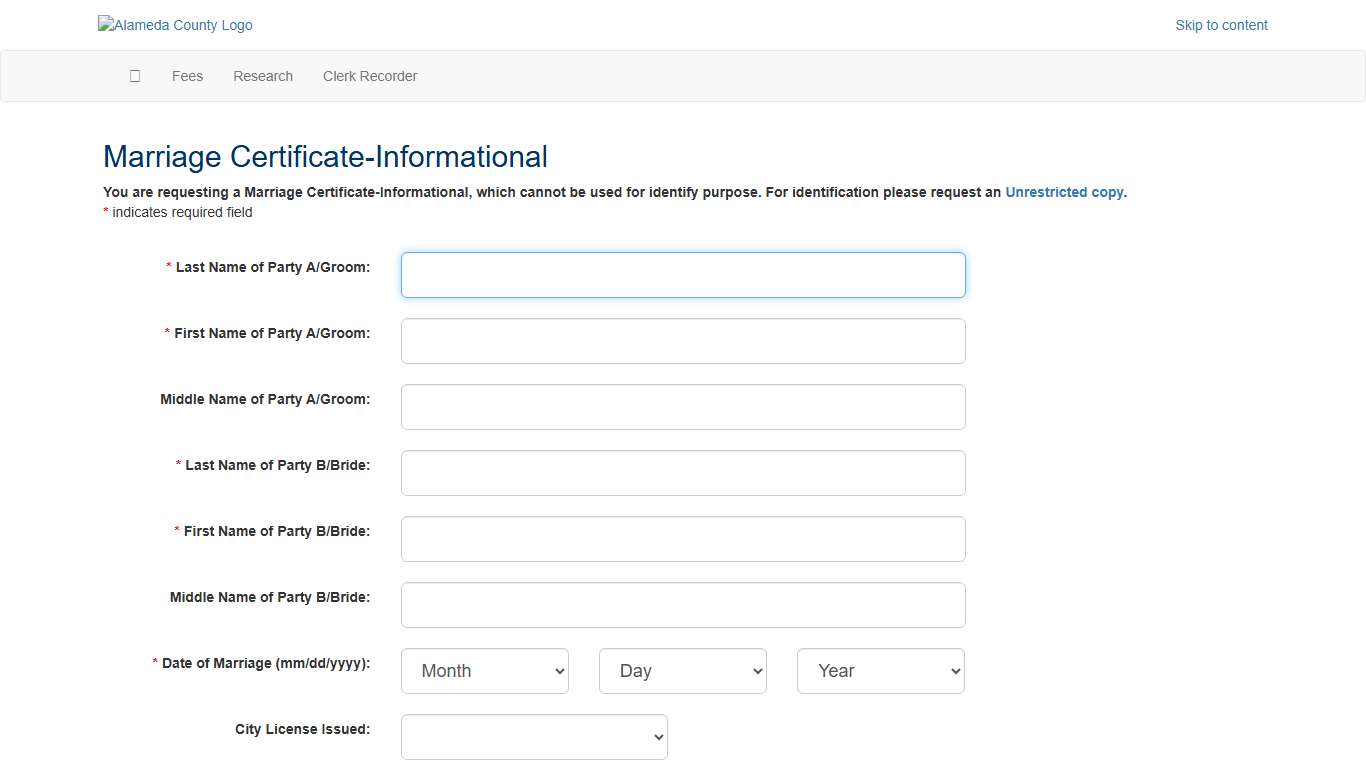Click into Middle Name of Party B/Bride box
This screenshot has width=1366, height=768.
click(683, 605)
